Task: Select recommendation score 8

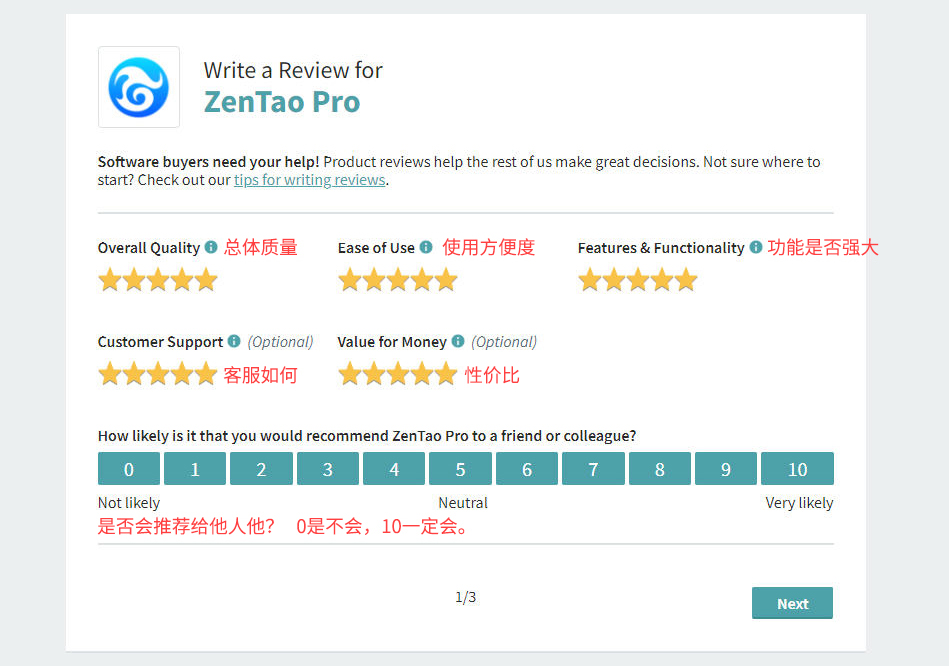Action: tap(660, 469)
